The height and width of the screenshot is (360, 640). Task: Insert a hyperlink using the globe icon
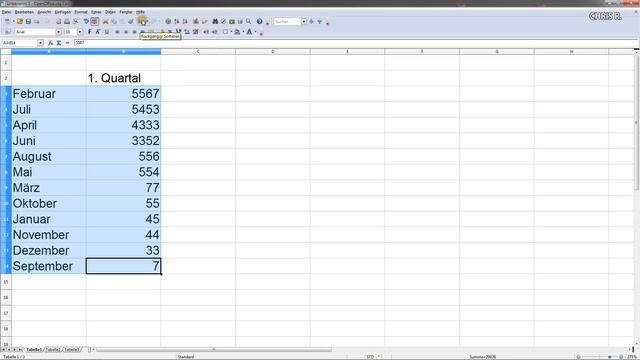point(168,21)
